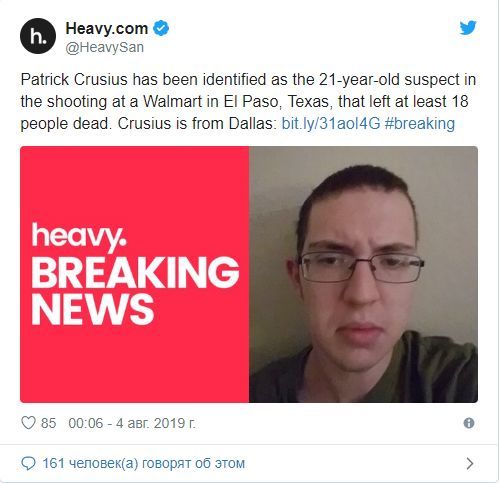Open the tweet info icon
Viewport: 500px width, 483px height.
(469, 423)
